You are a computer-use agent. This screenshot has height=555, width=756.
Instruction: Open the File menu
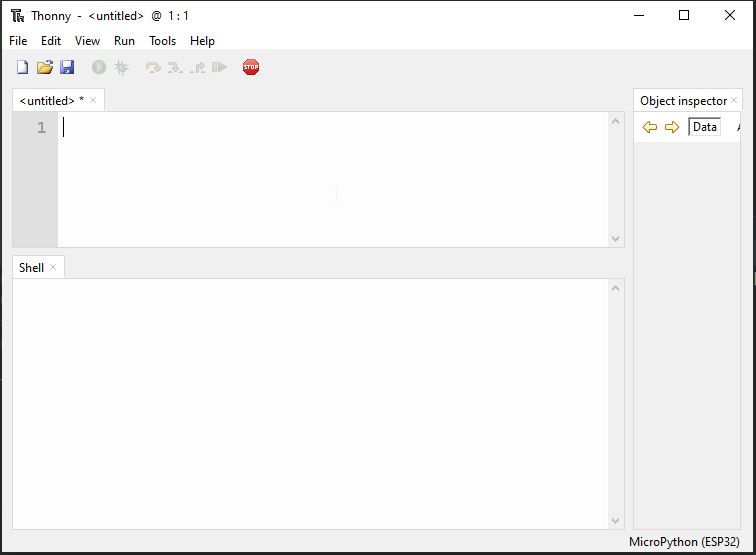(x=18, y=41)
